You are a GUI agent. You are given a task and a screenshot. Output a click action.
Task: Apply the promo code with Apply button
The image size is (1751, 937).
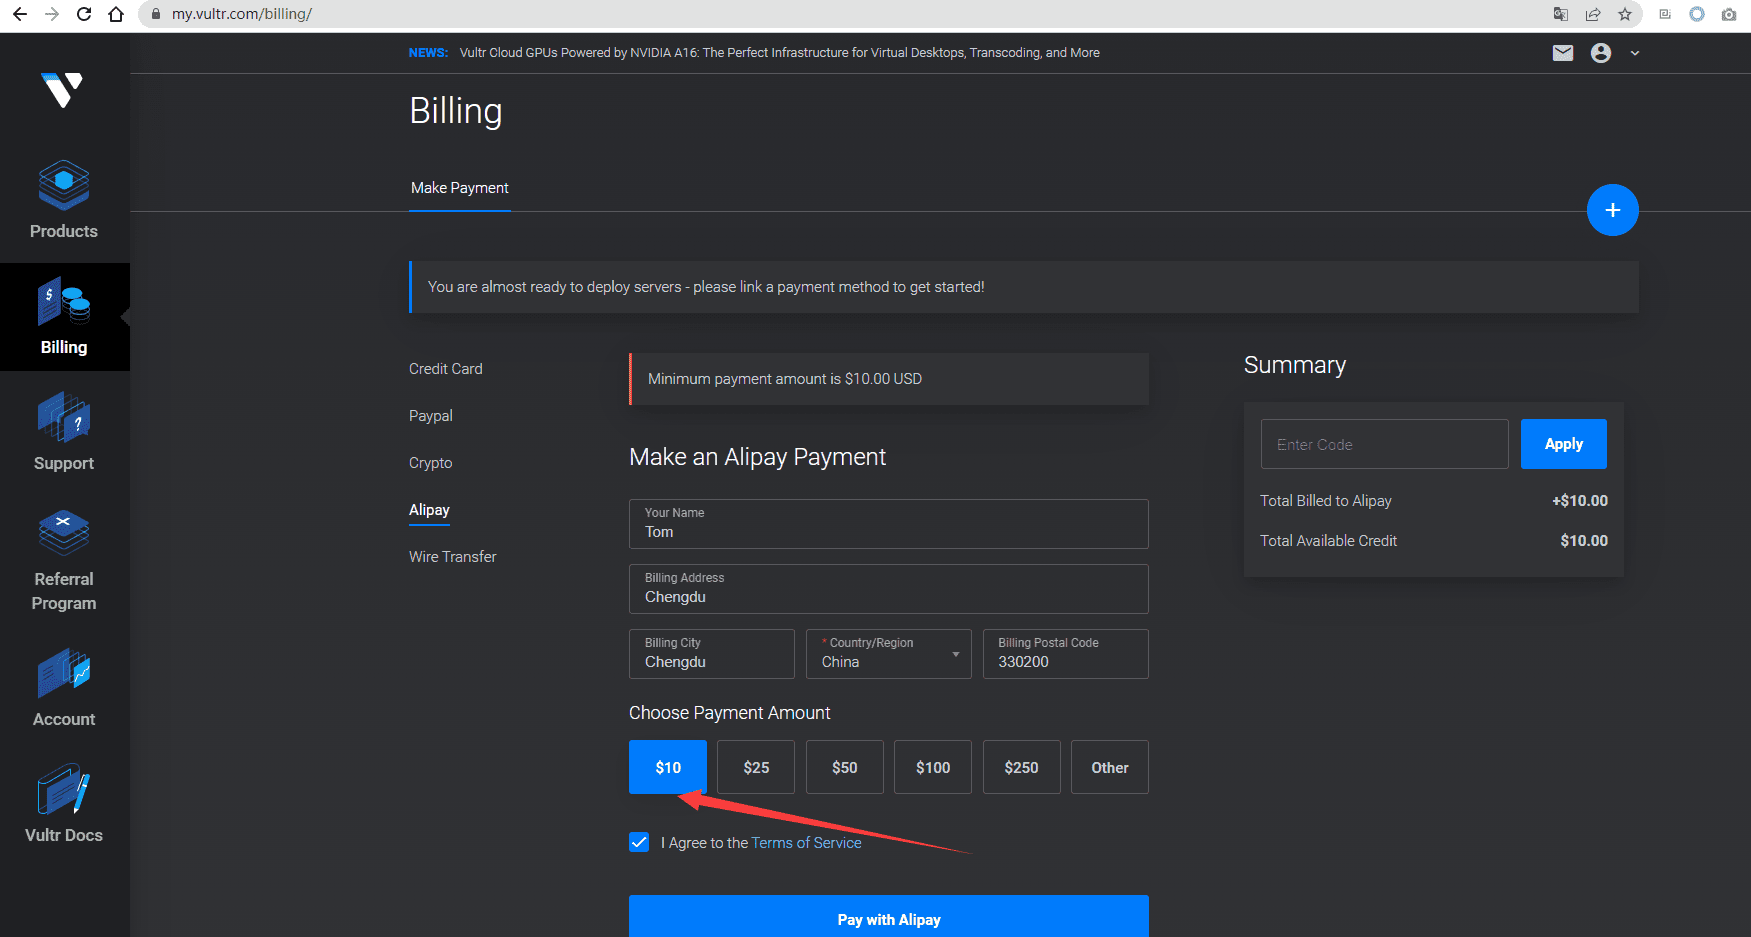[1564, 444]
